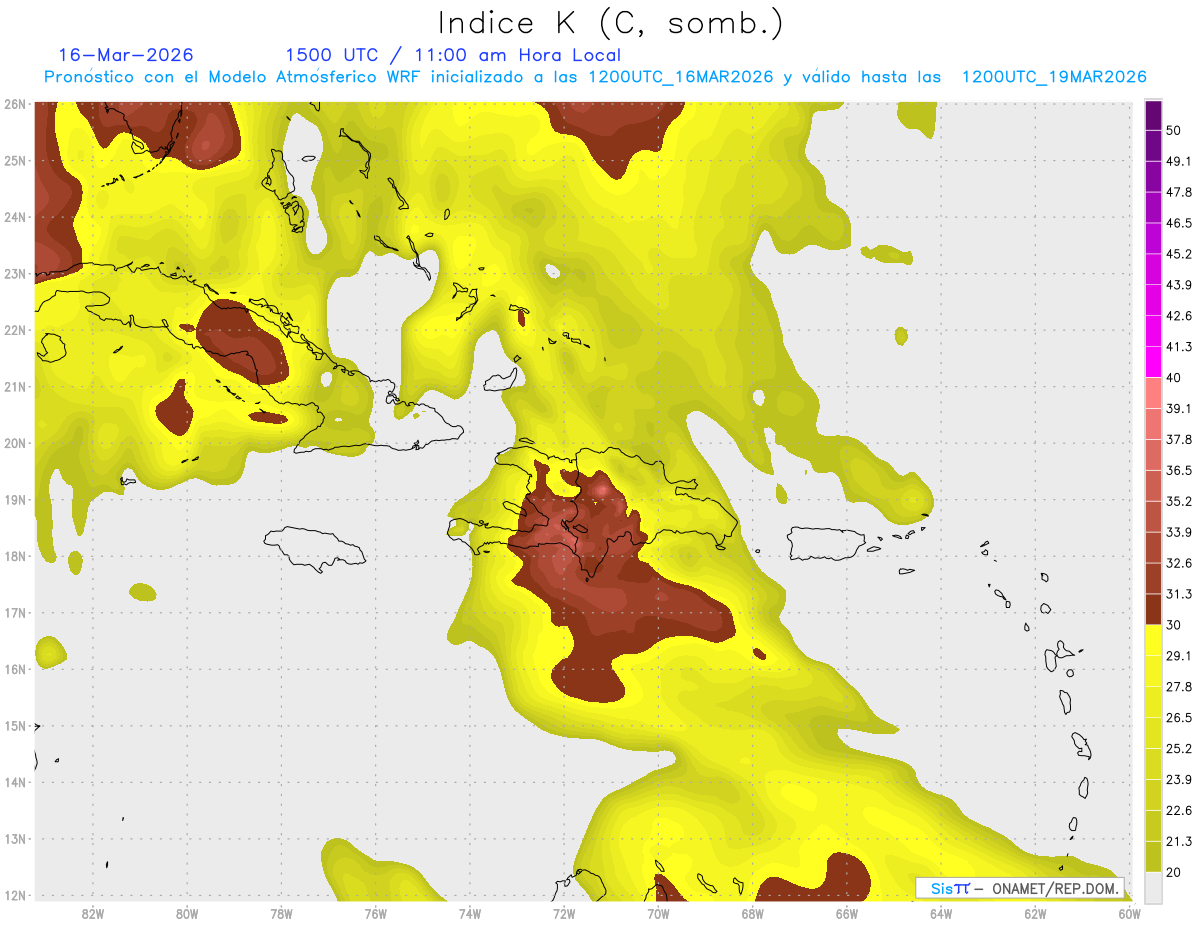The width and height of the screenshot is (1200, 927).
Task: Click the colorbar value '25.2'
Action: coord(1179,749)
